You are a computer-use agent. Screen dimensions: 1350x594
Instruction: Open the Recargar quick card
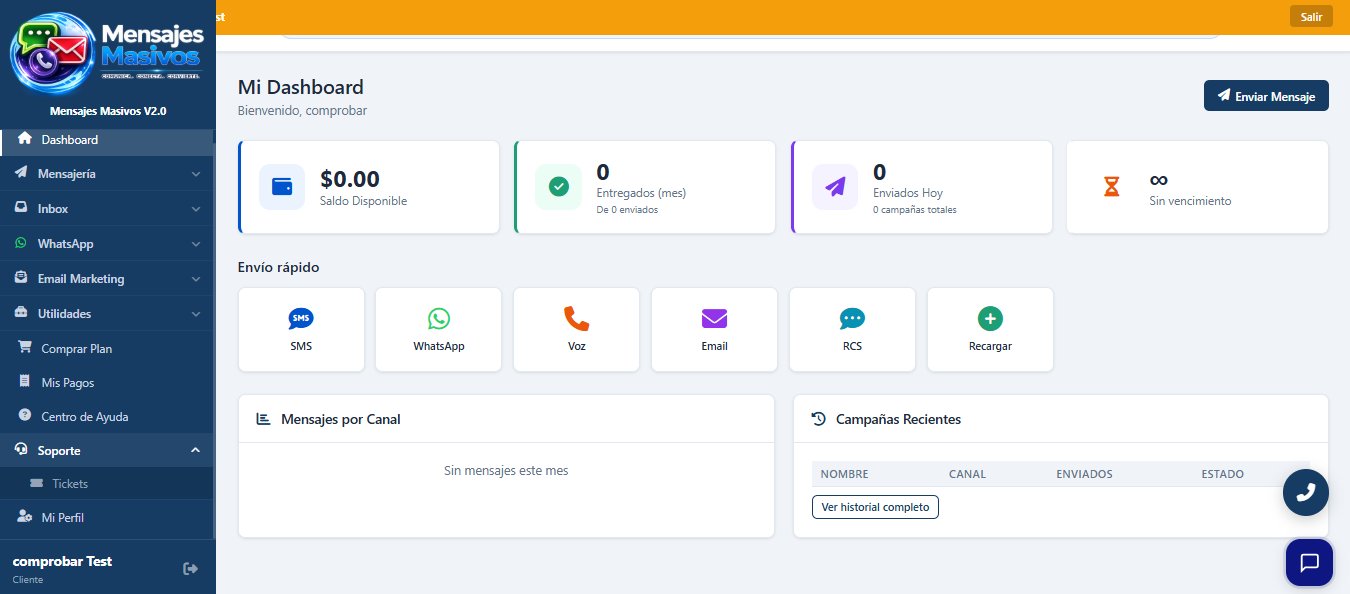tap(990, 329)
